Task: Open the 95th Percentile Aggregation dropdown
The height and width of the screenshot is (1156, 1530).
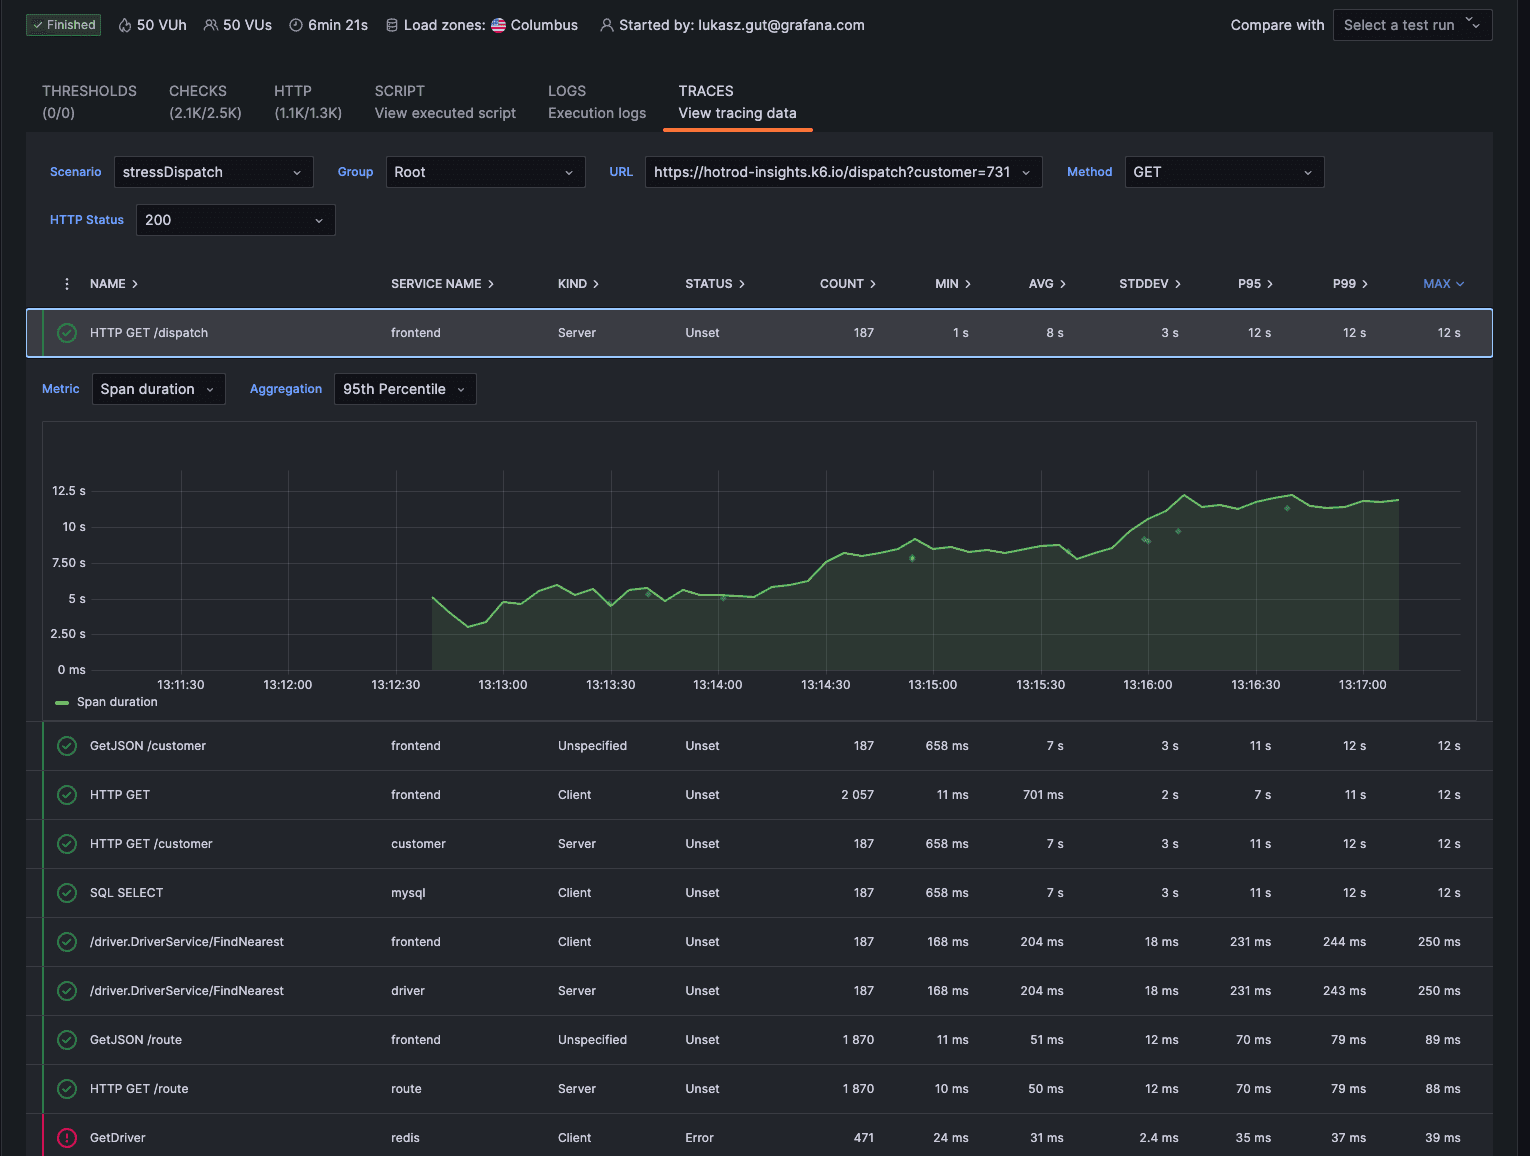Action: 404,389
